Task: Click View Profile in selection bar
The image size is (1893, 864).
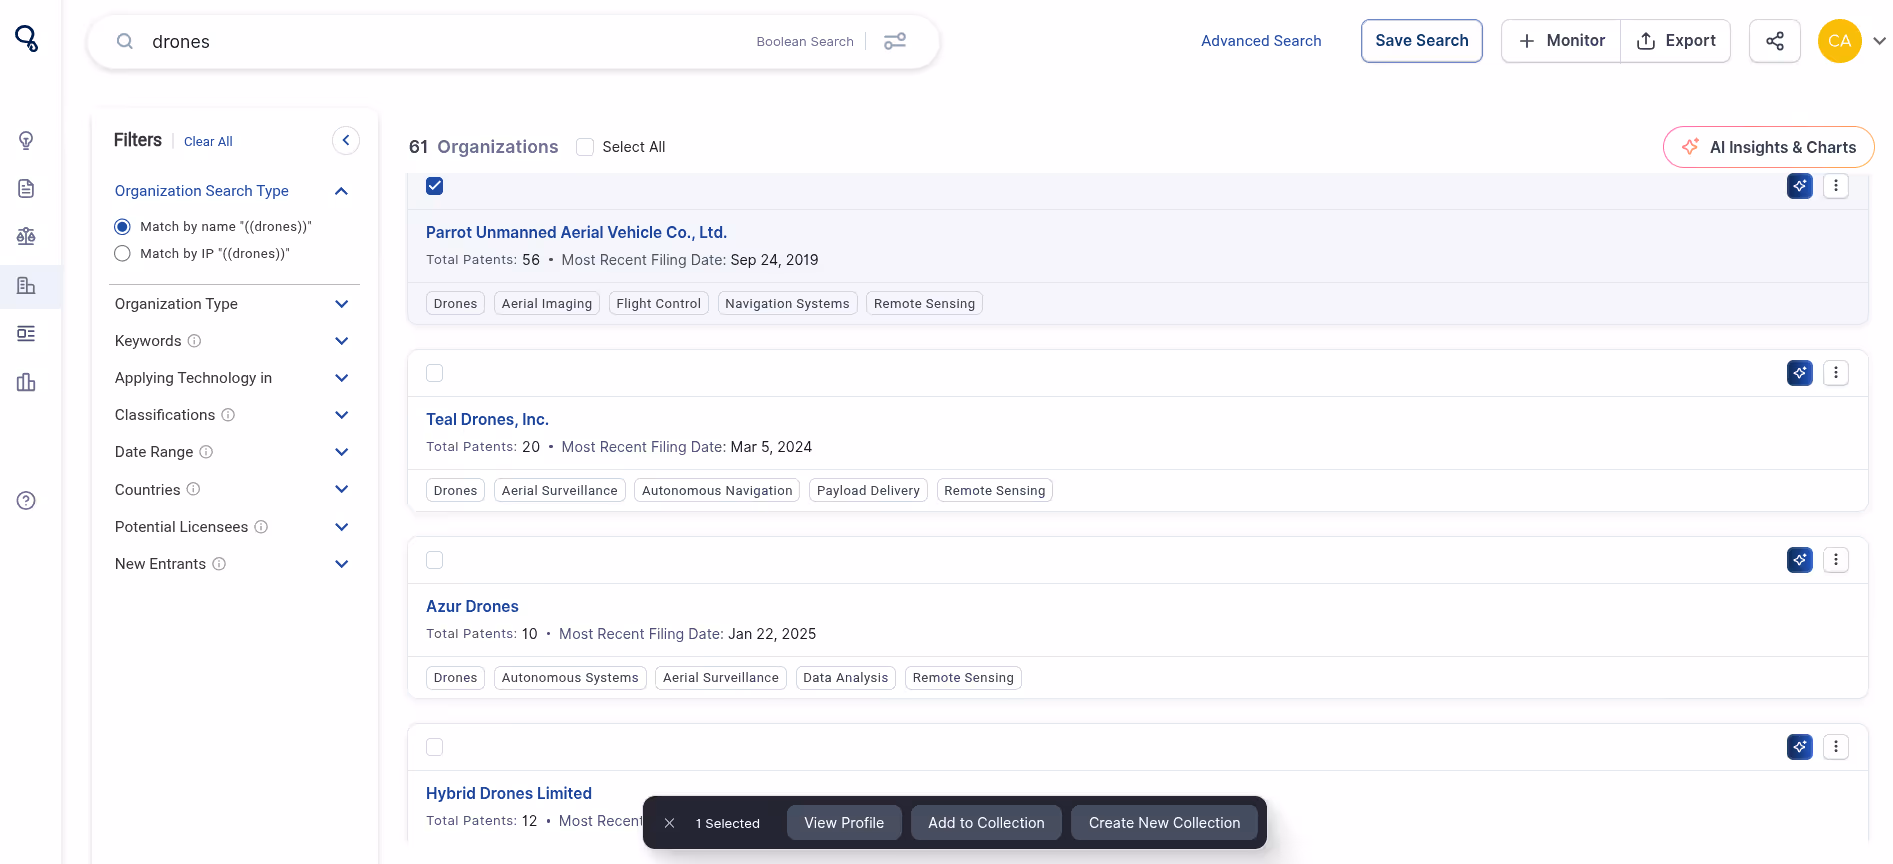Action: (844, 823)
